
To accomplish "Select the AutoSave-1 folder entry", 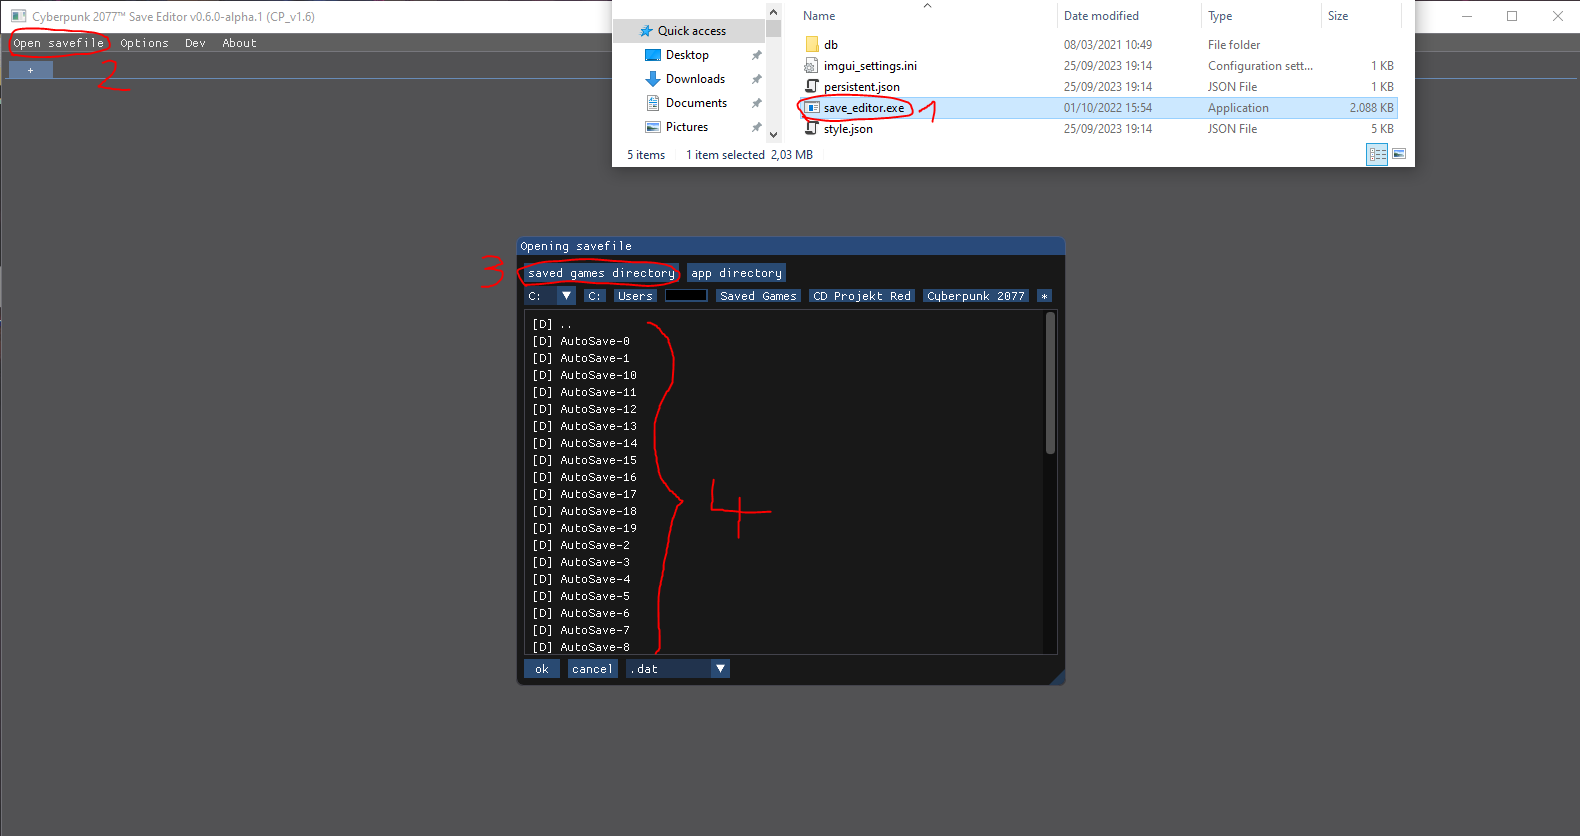I will (x=785, y=358).
